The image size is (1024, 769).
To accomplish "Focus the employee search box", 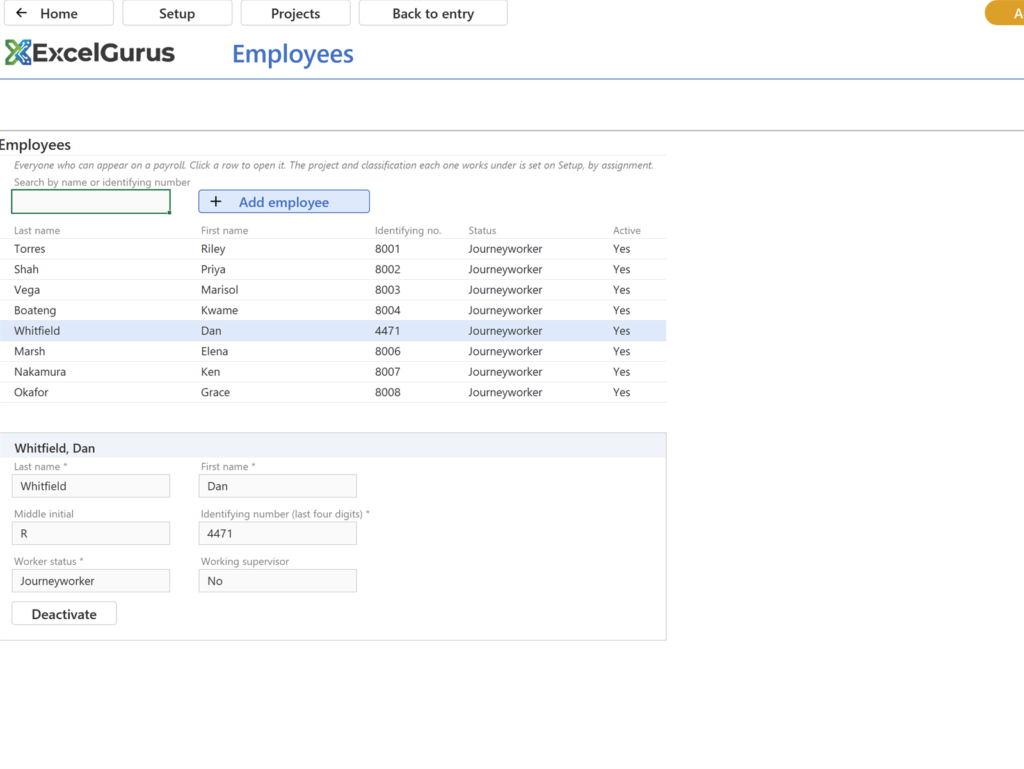I will click(91, 202).
